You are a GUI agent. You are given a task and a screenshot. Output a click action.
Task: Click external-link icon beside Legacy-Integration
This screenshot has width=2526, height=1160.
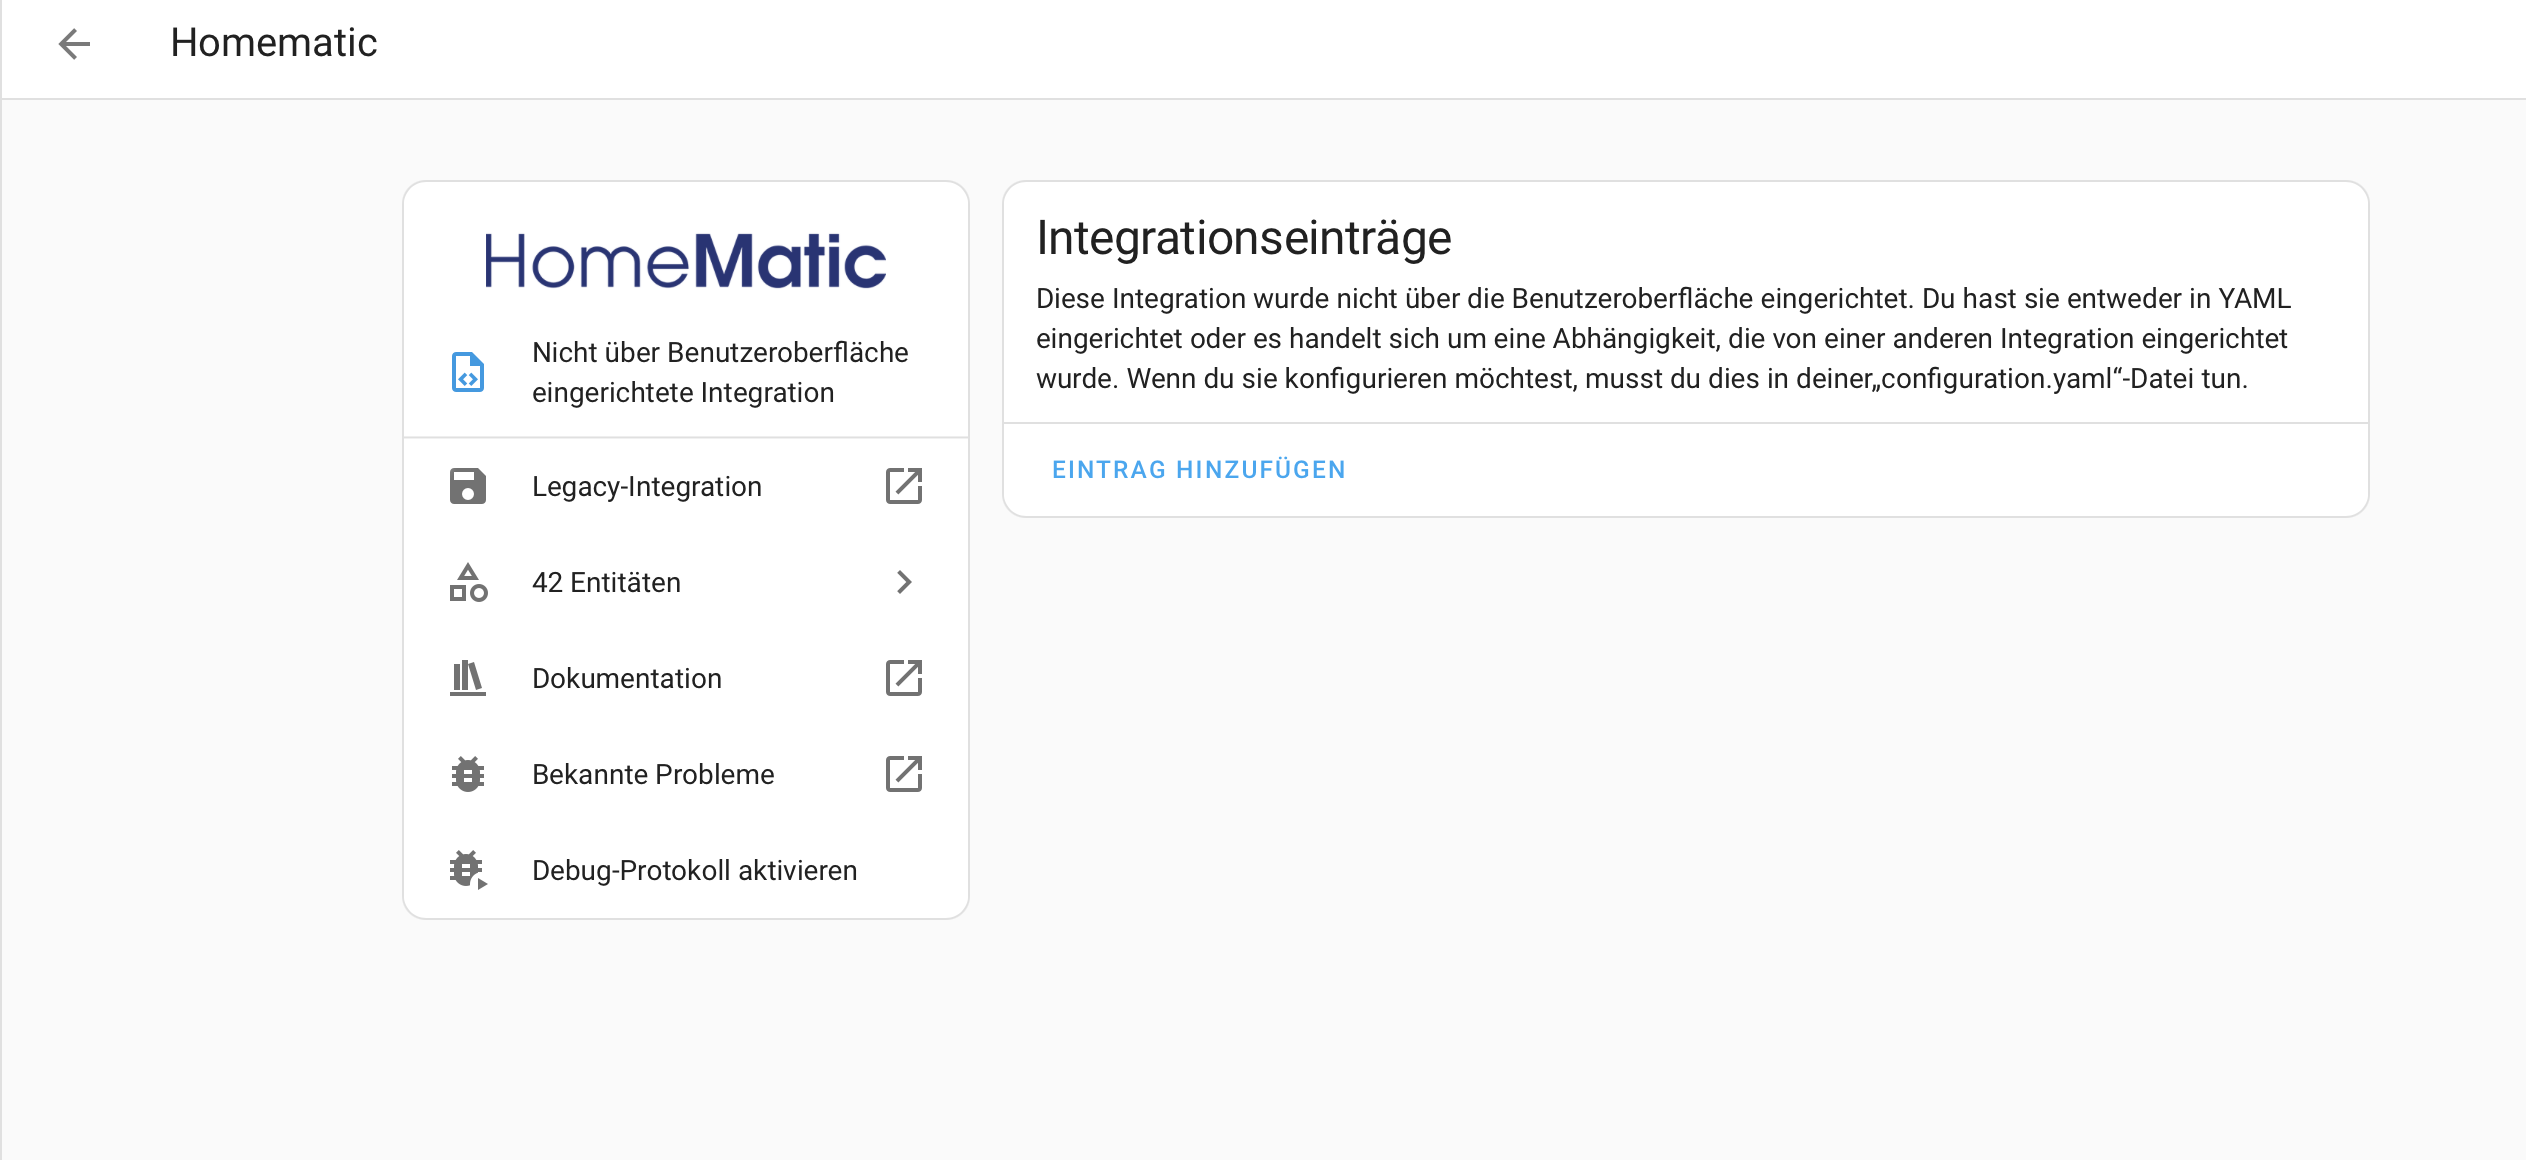click(904, 486)
